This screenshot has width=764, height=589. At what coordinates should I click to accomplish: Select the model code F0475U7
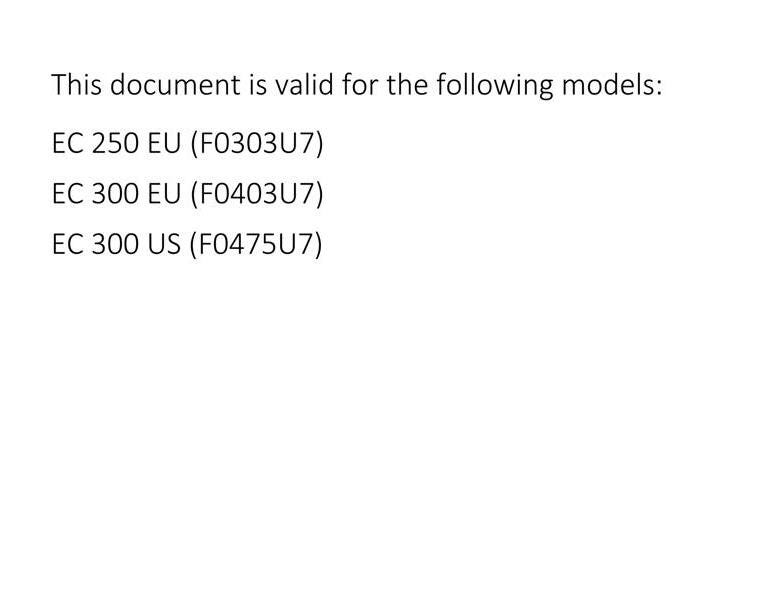pyautogui.click(x=256, y=244)
